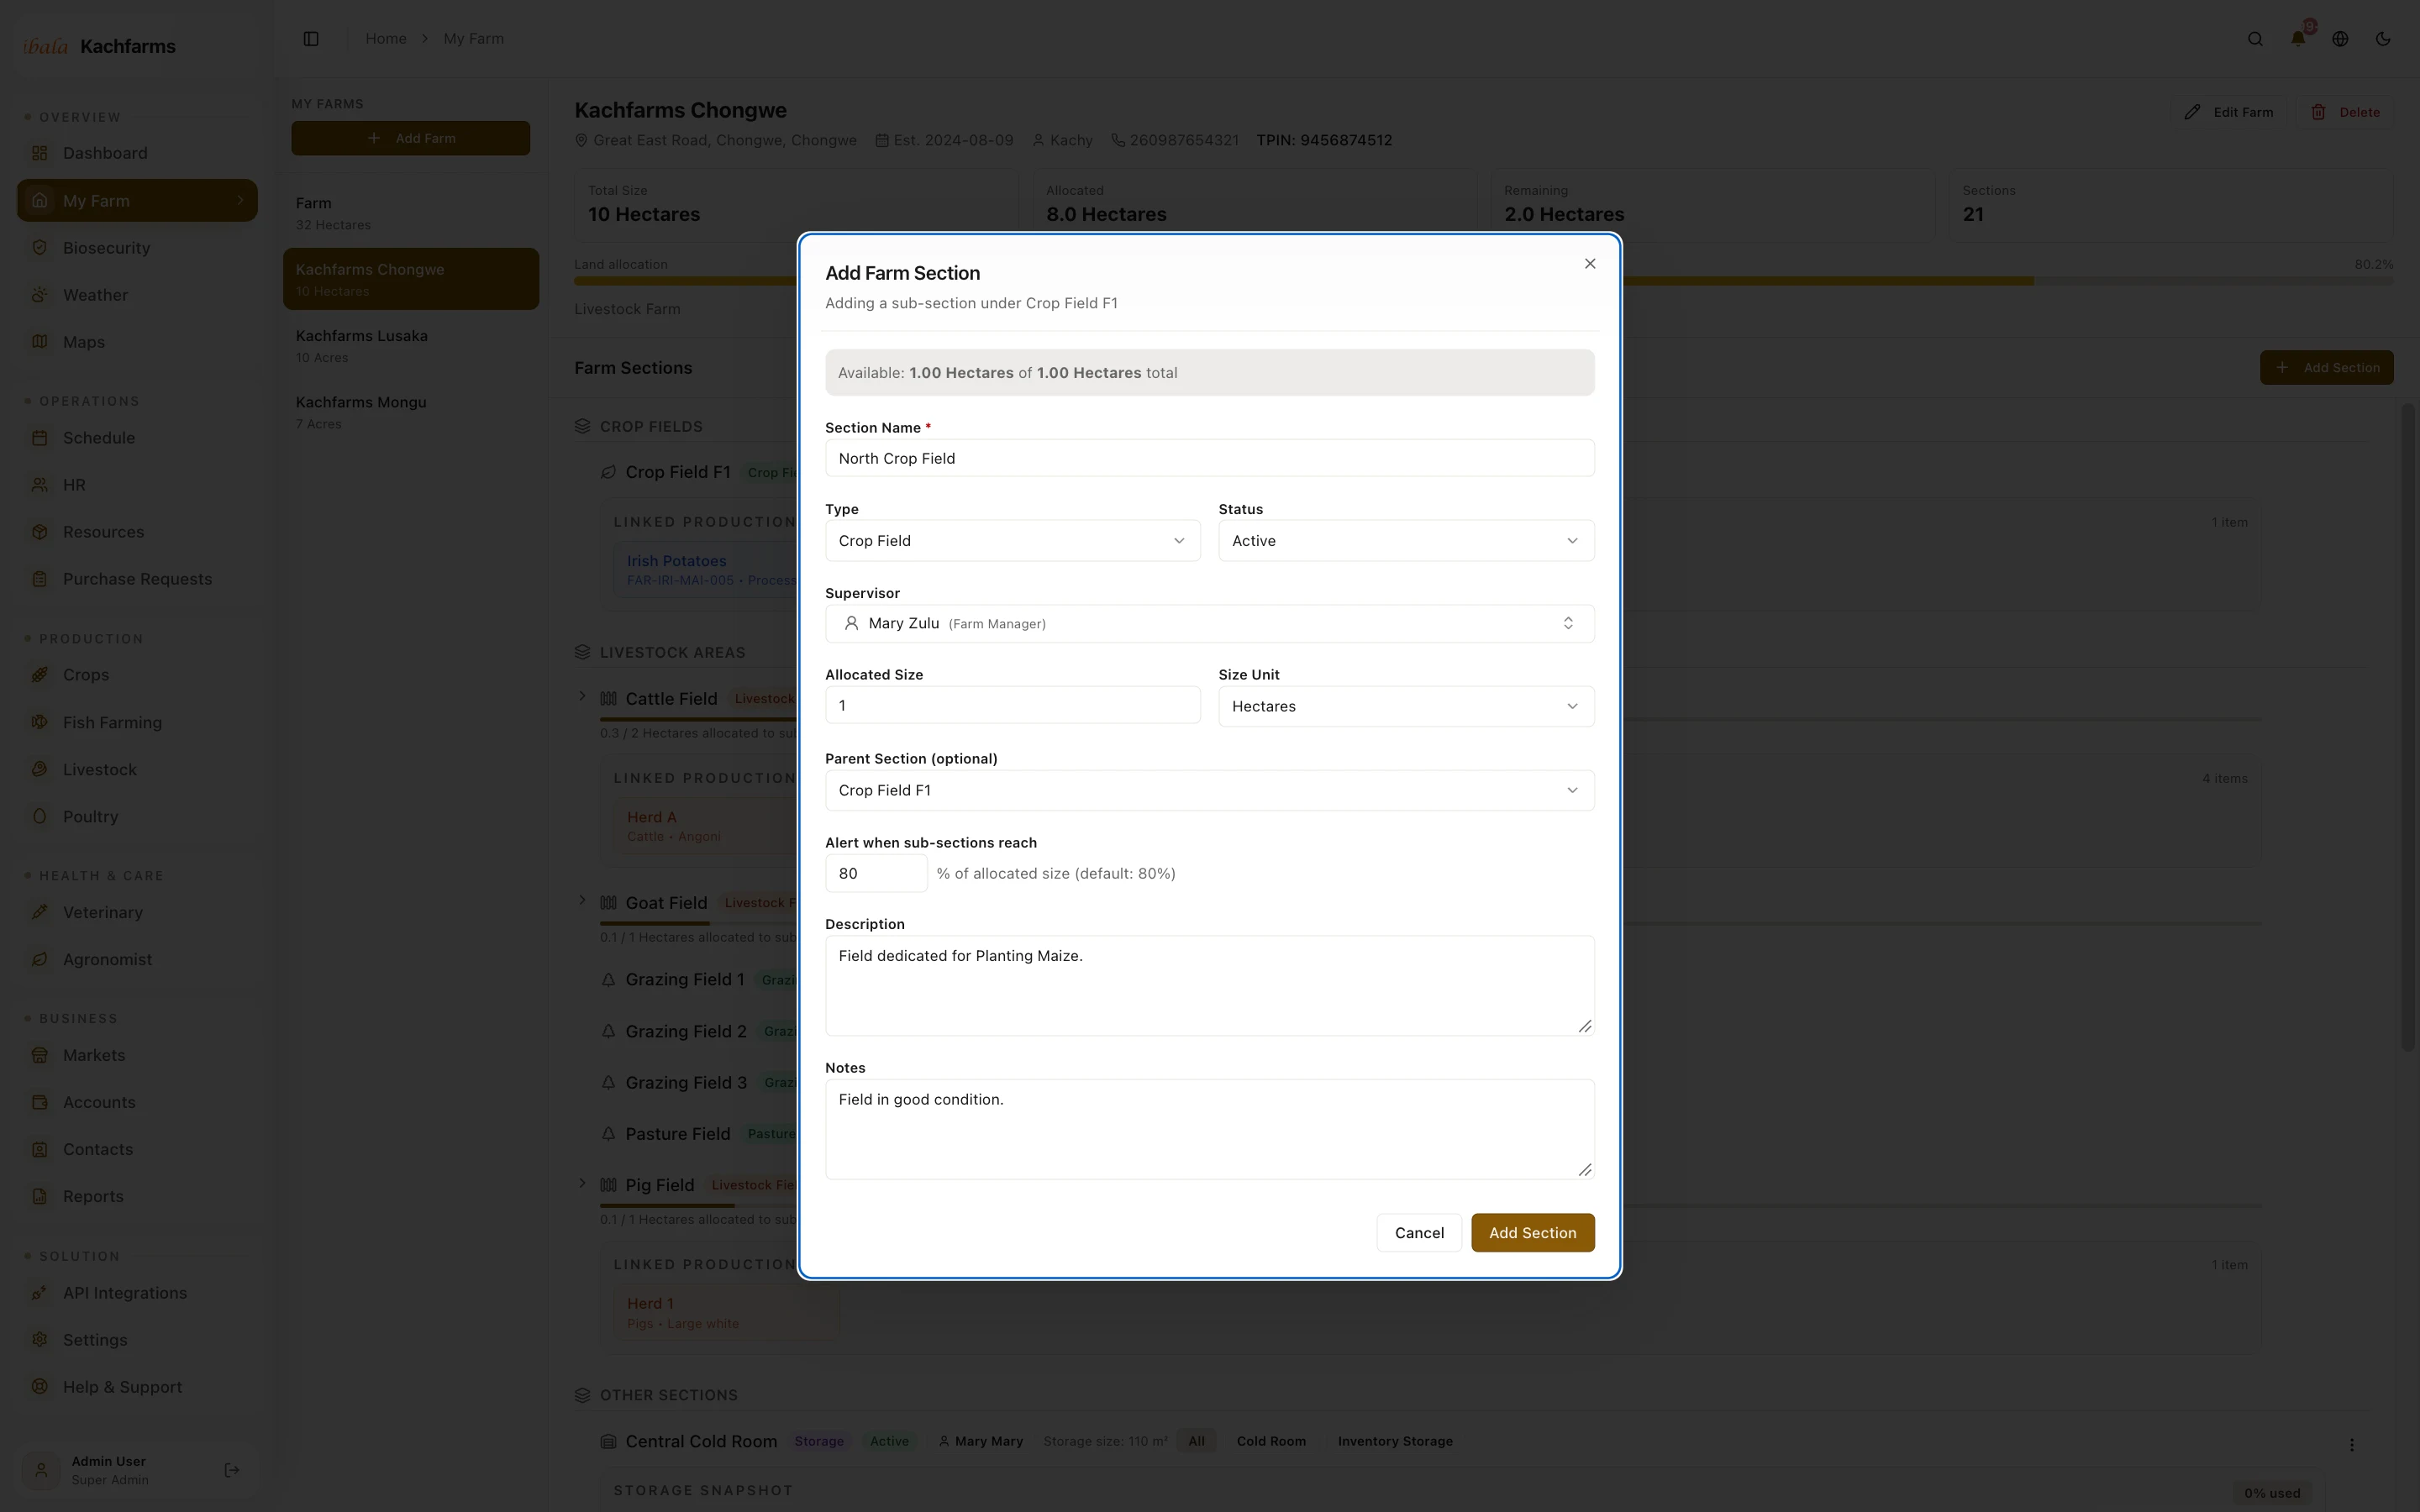This screenshot has height=1512, width=2420.
Task: Click the Allocated Size input field
Action: tap(1012, 705)
